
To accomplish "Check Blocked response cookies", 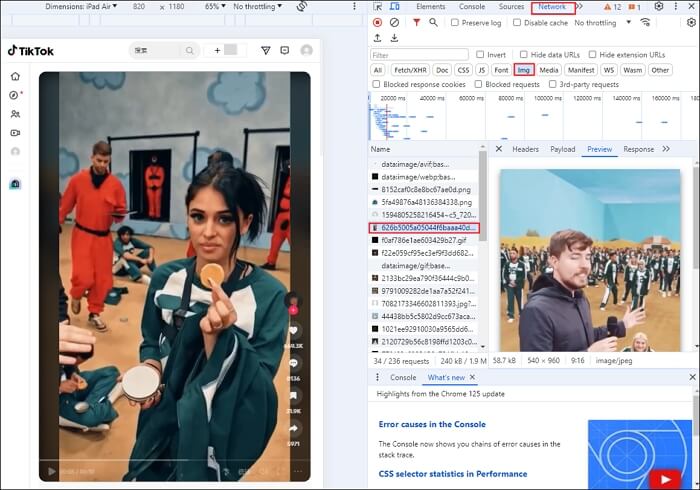I will coord(376,84).
